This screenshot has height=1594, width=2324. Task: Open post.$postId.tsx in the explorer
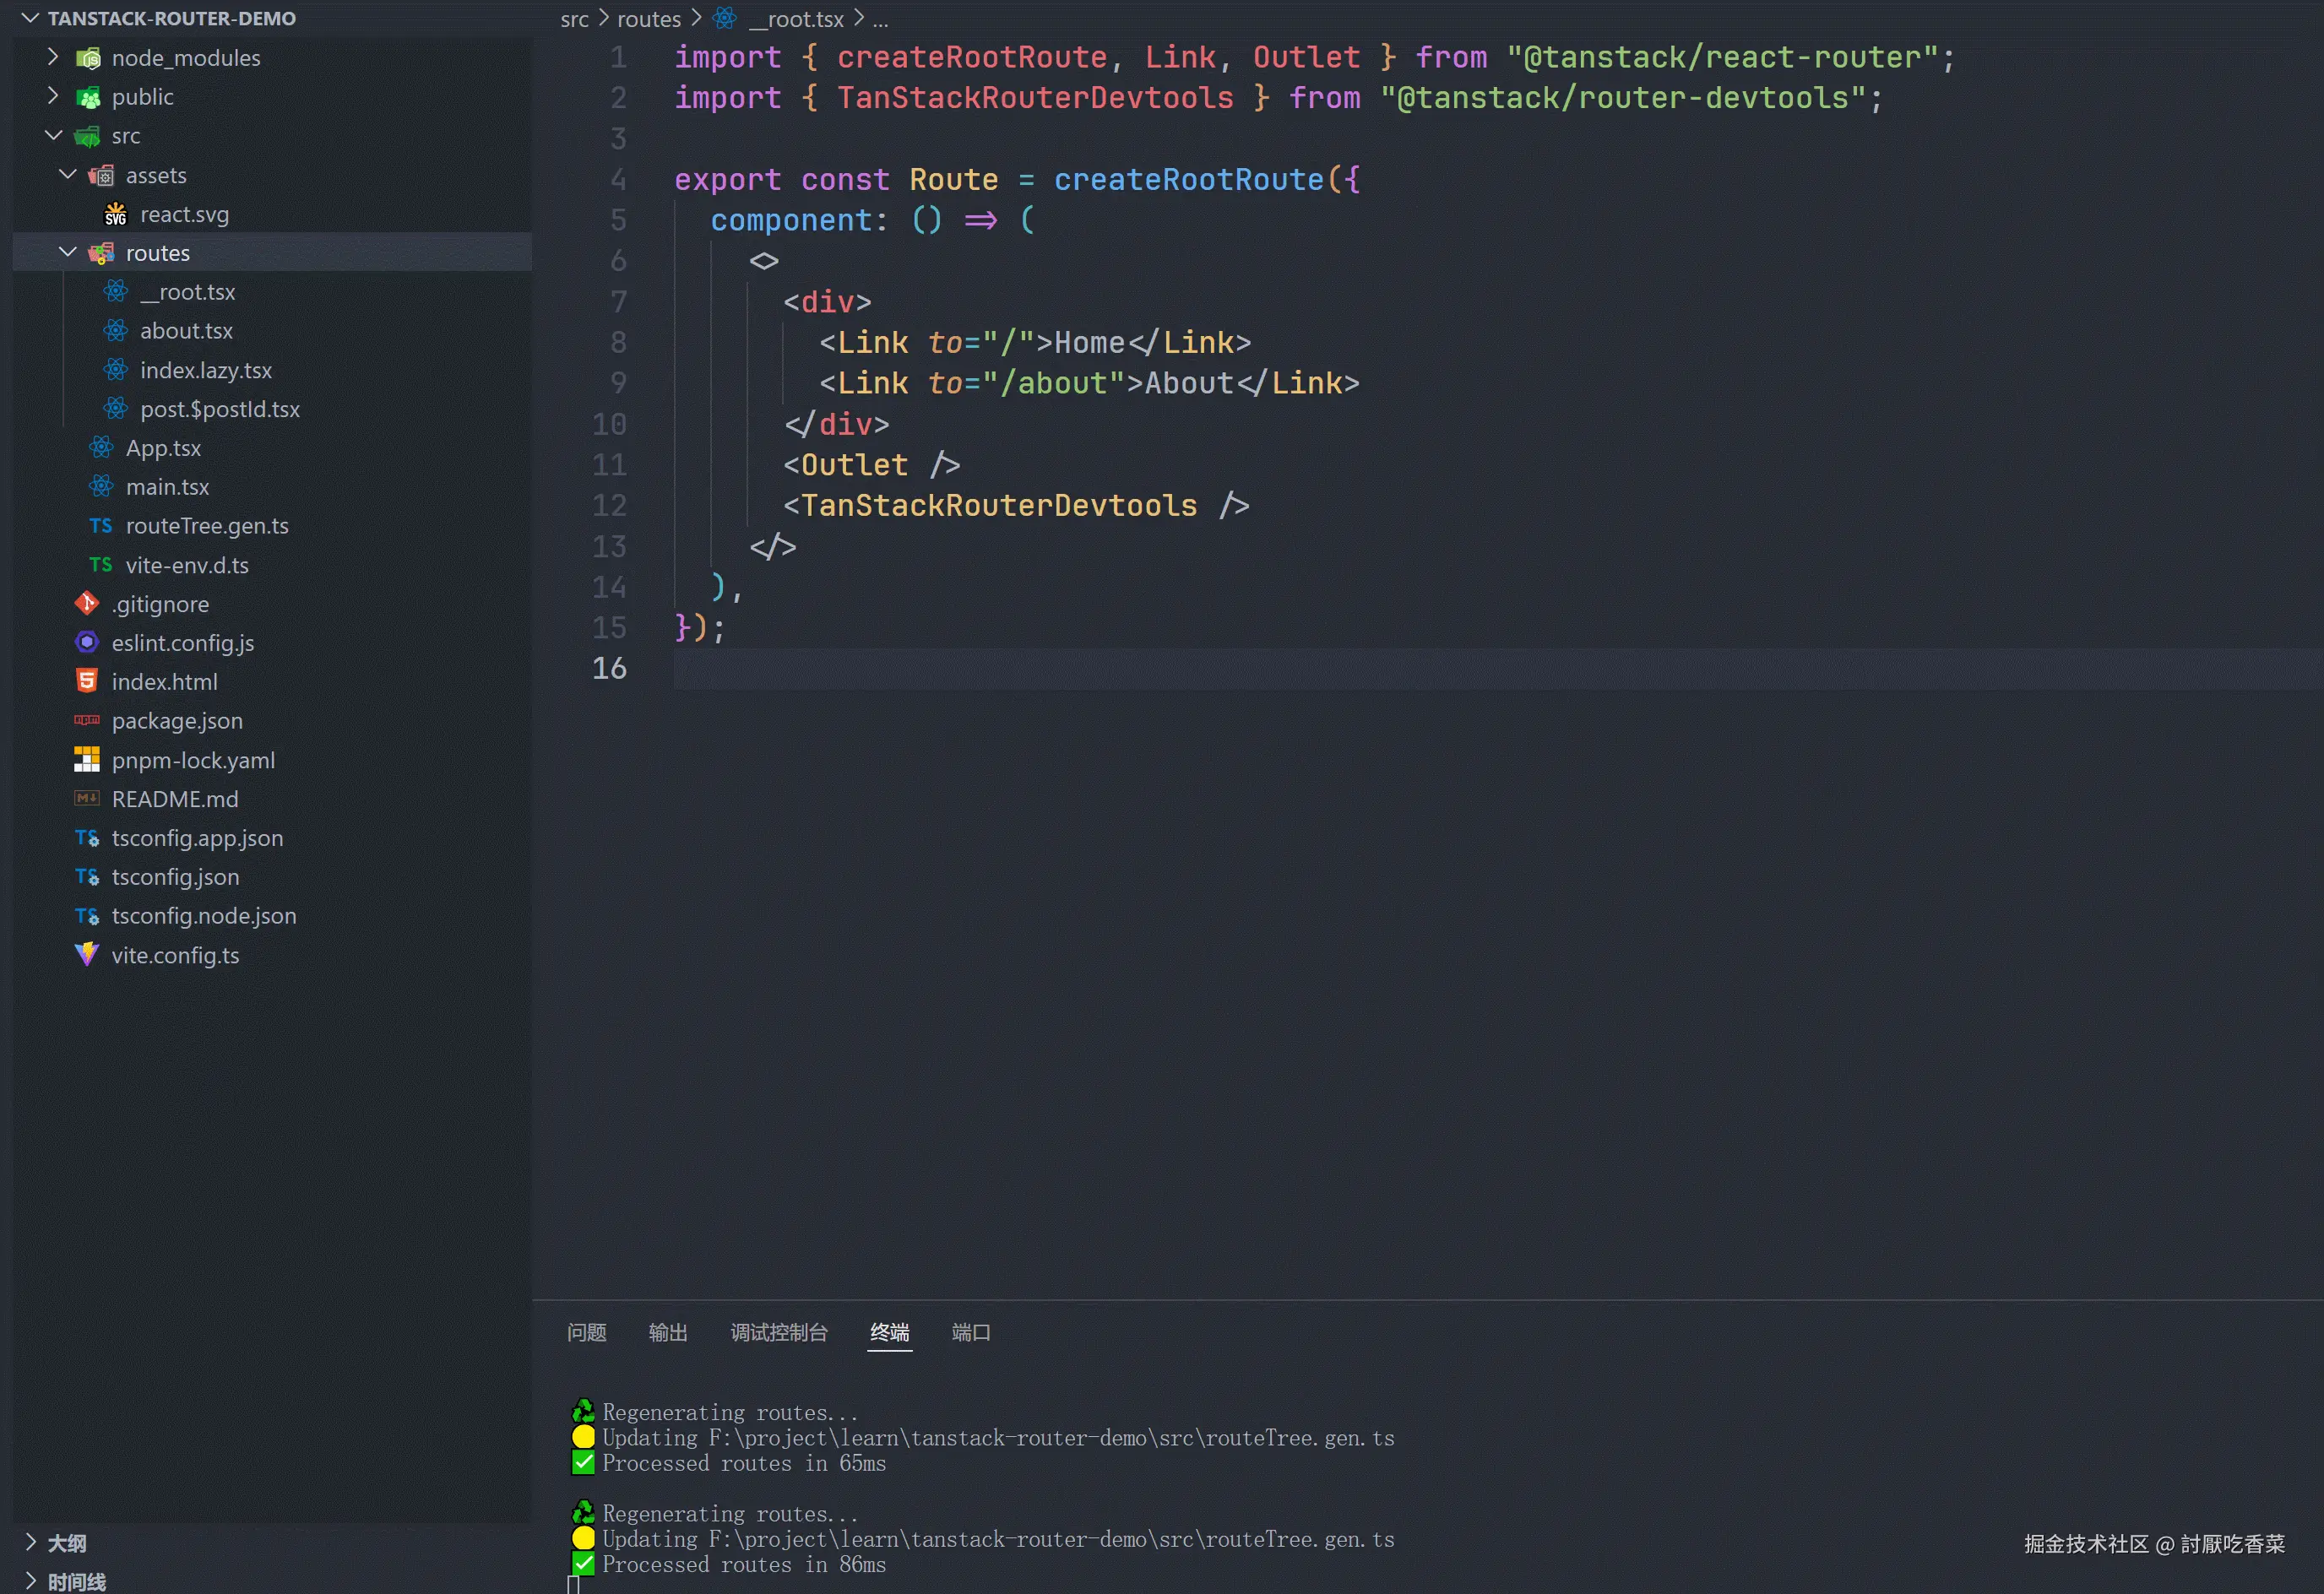[x=219, y=409]
